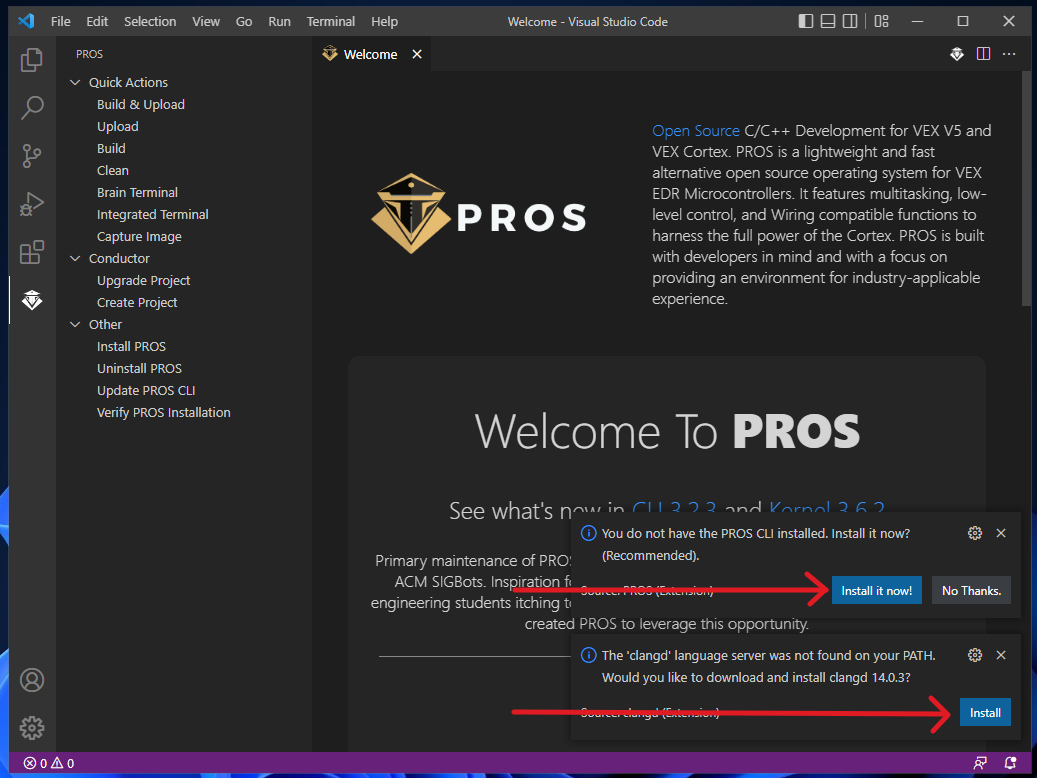Select Create Project
This screenshot has height=778, width=1037.
coord(137,302)
